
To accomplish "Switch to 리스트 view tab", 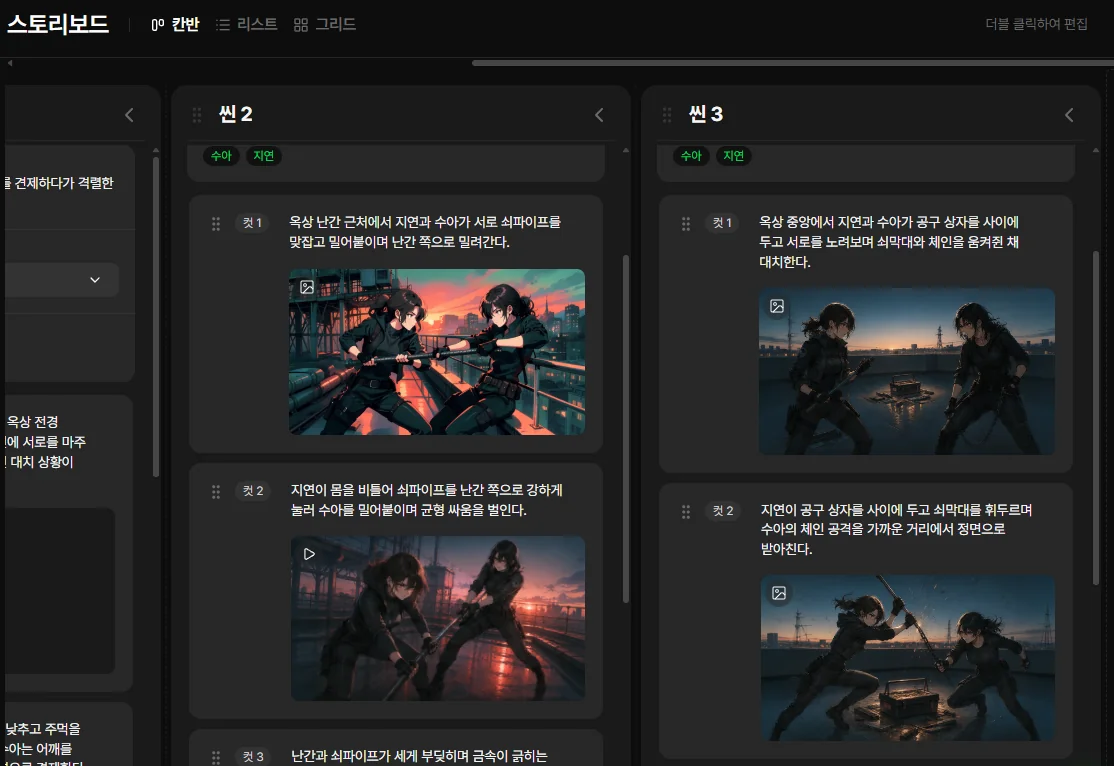I will 247,24.
